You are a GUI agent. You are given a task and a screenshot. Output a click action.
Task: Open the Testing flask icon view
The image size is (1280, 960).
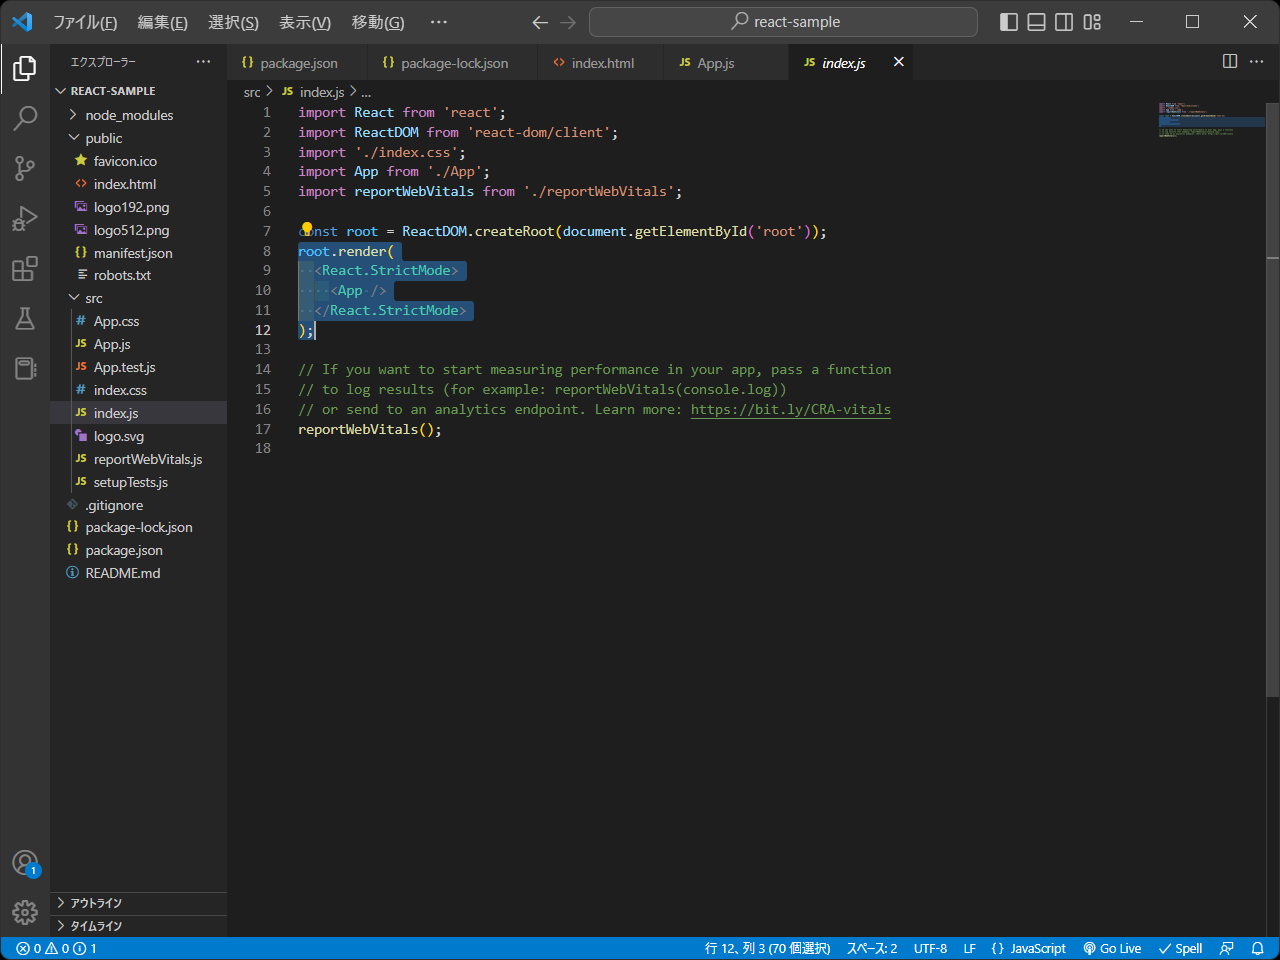(25, 318)
